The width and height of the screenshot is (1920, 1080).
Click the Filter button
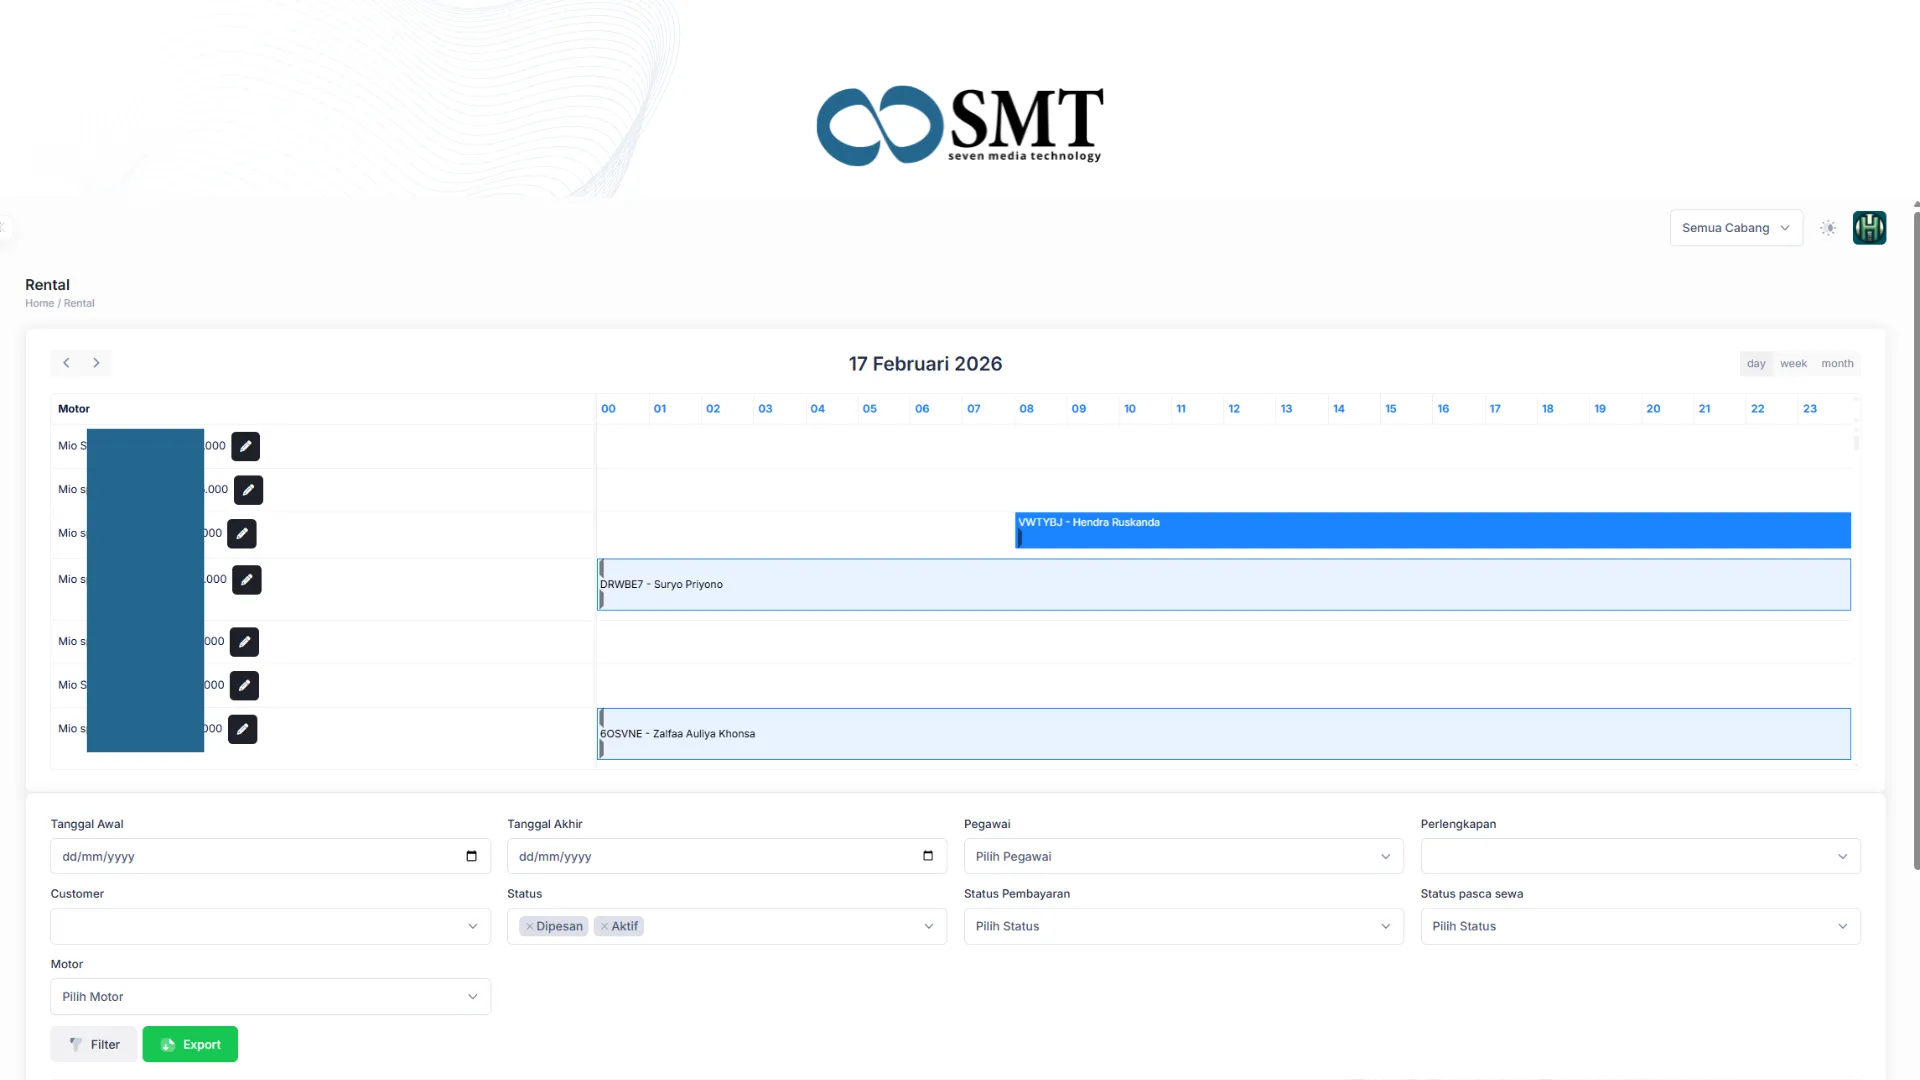(94, 1045)
